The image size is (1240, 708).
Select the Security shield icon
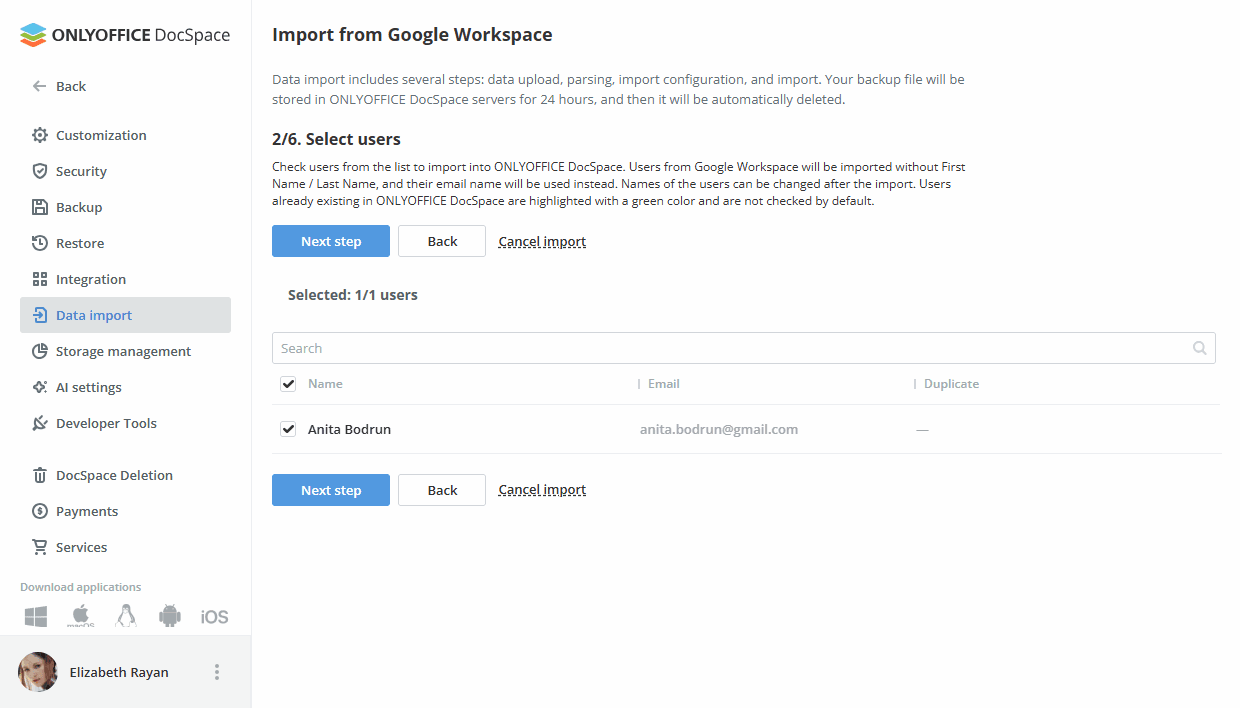coord(40,170)
